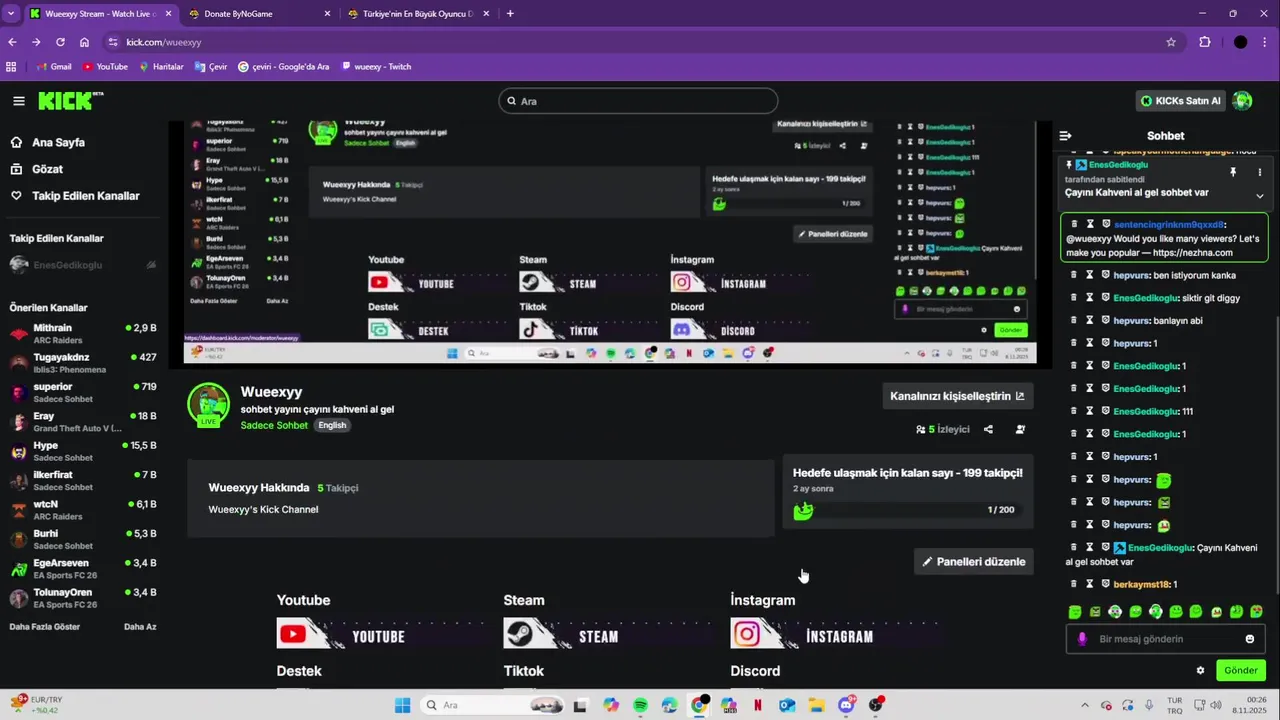Click the address bar showing kick.com/wueexyy
Viewport: 1280px width, 720px height.
(x=640, y=42)
